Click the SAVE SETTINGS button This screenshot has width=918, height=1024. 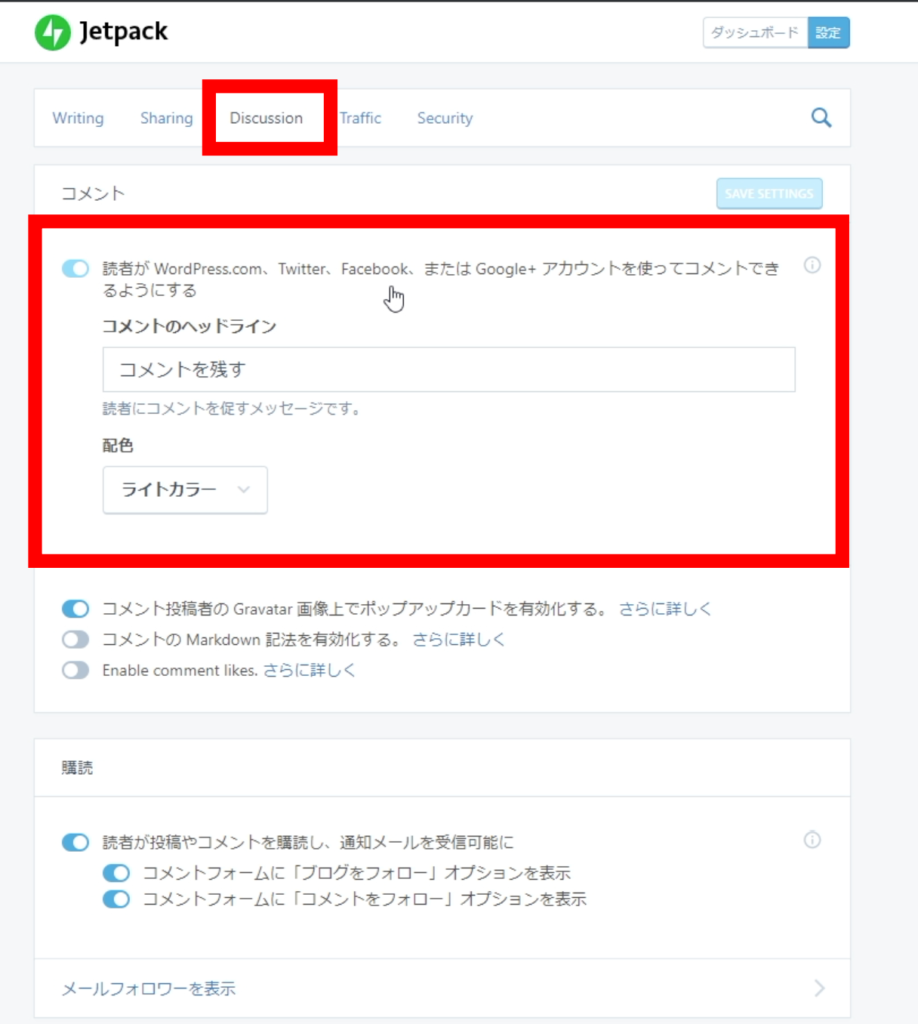point(769,193)
